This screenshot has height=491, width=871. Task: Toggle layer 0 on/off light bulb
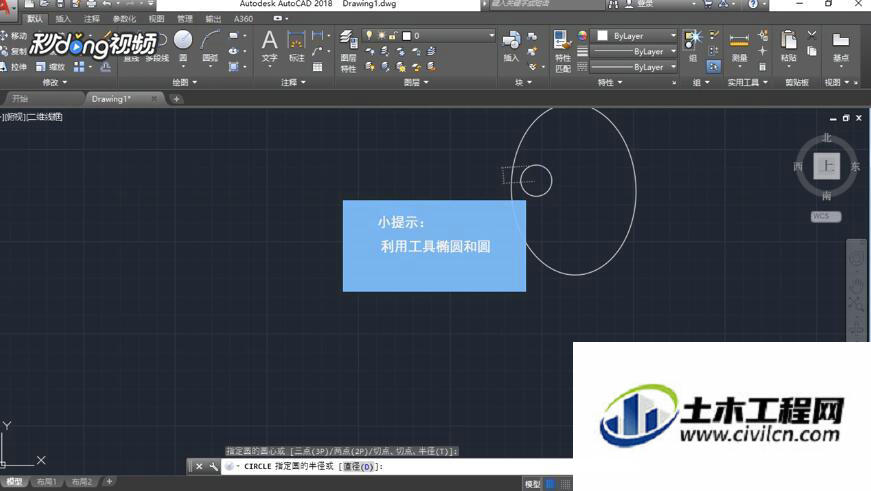click(369, 36)
